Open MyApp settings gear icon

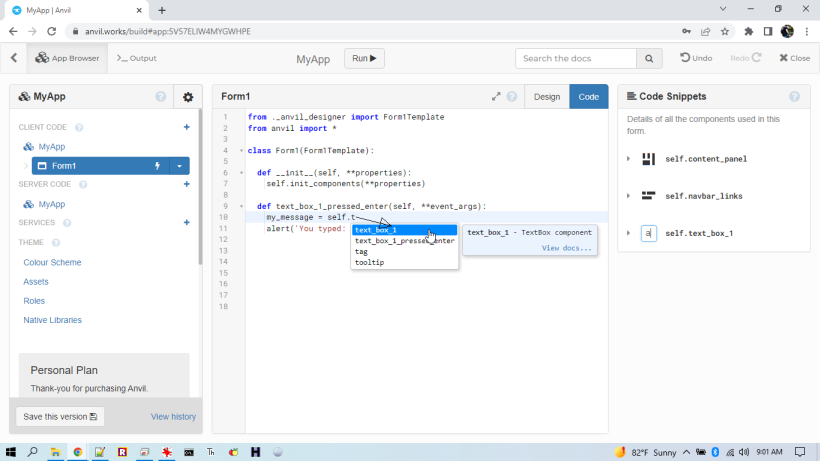click(x=187, y=97)
